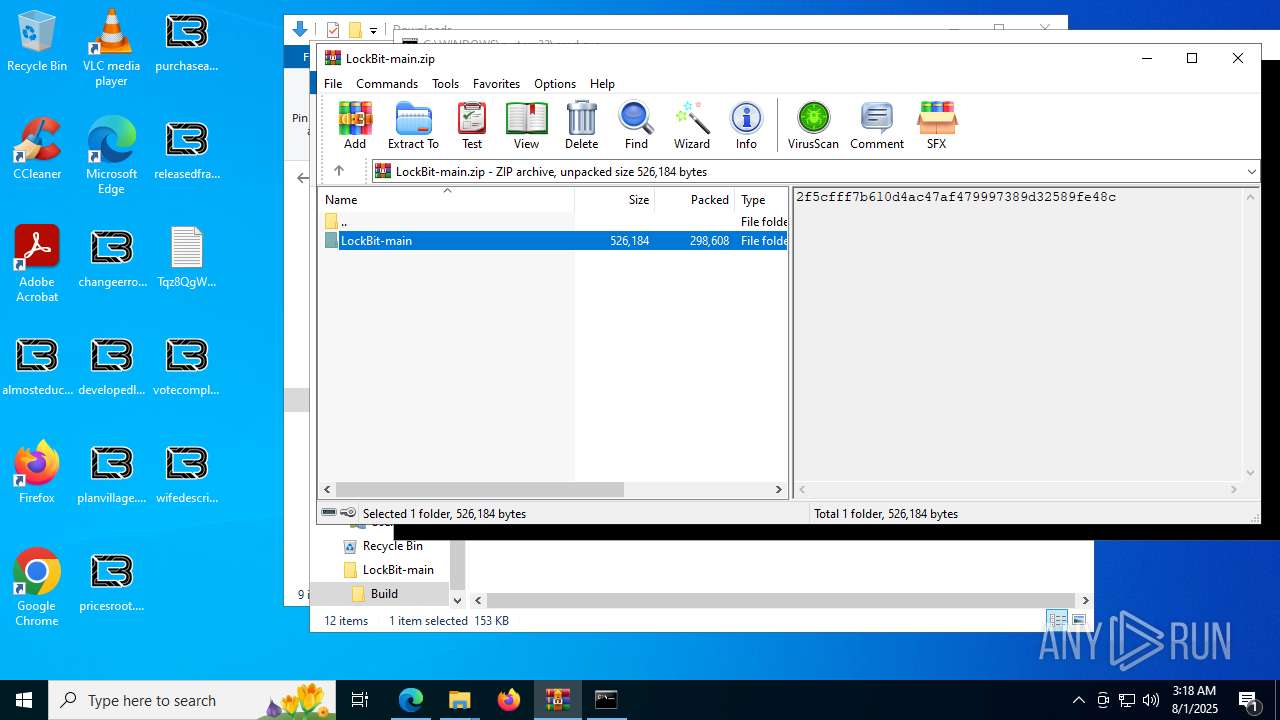Open Adobe Acrobat desktop shortcut
1280x720 pixels.
click(37, 264)
